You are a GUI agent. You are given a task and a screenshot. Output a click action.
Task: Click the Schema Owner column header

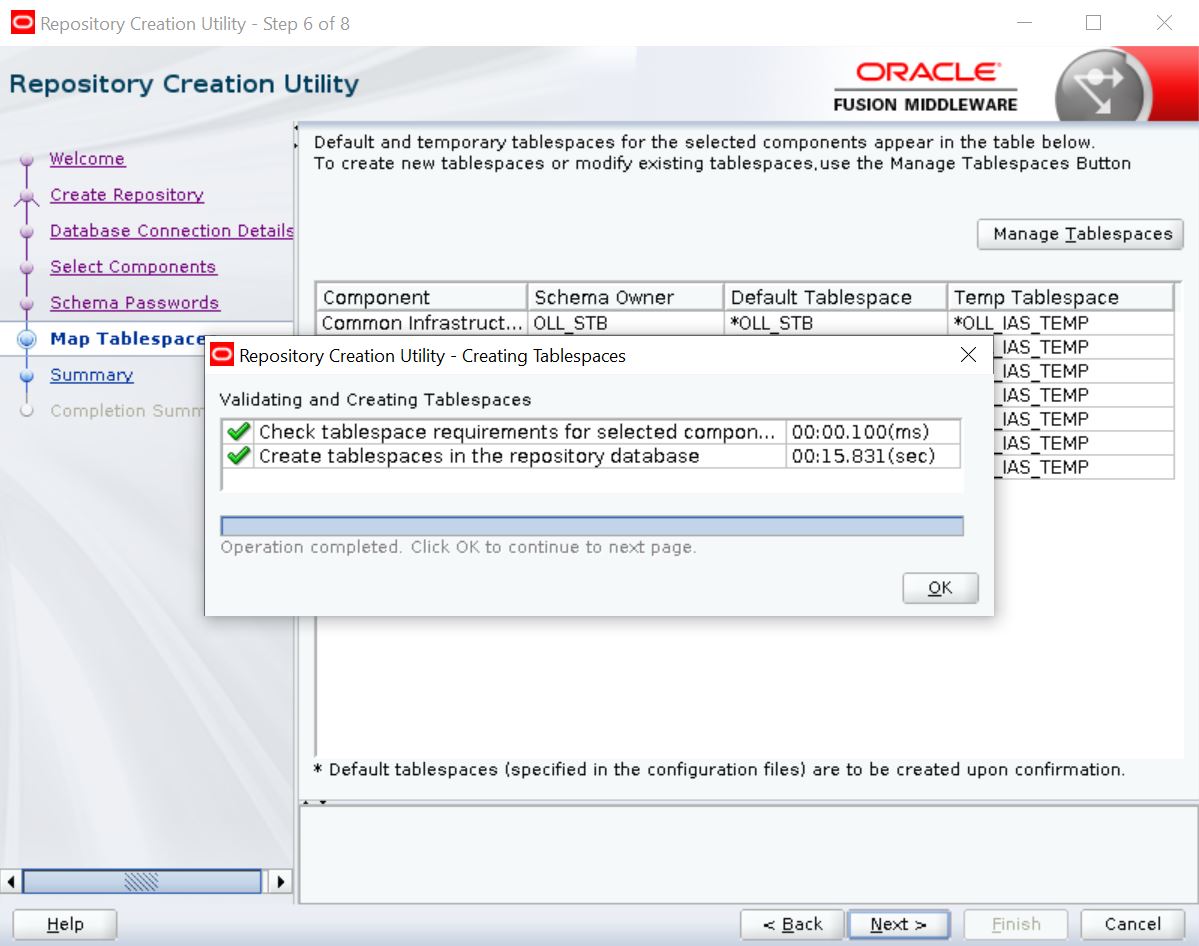[625, 297]
